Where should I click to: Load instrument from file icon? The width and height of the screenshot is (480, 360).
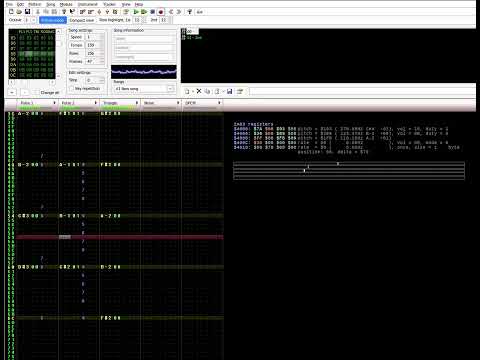(217, 91)
